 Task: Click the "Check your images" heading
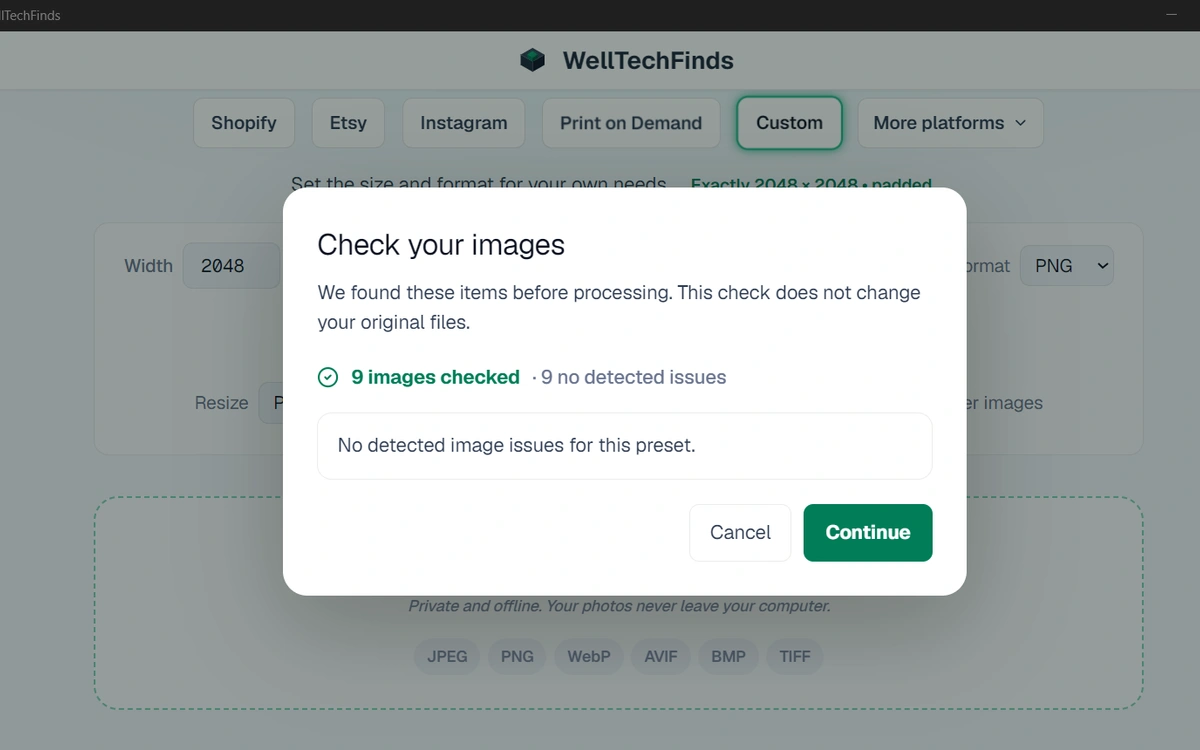tap(441, 245)
